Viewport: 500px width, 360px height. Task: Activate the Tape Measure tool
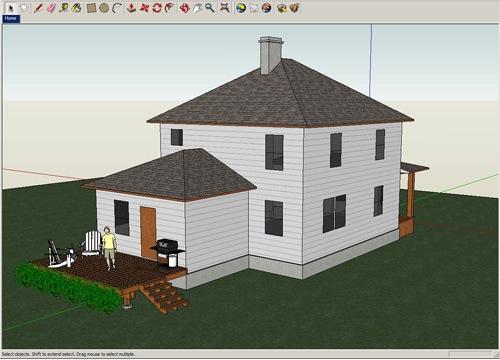[64, 8]
